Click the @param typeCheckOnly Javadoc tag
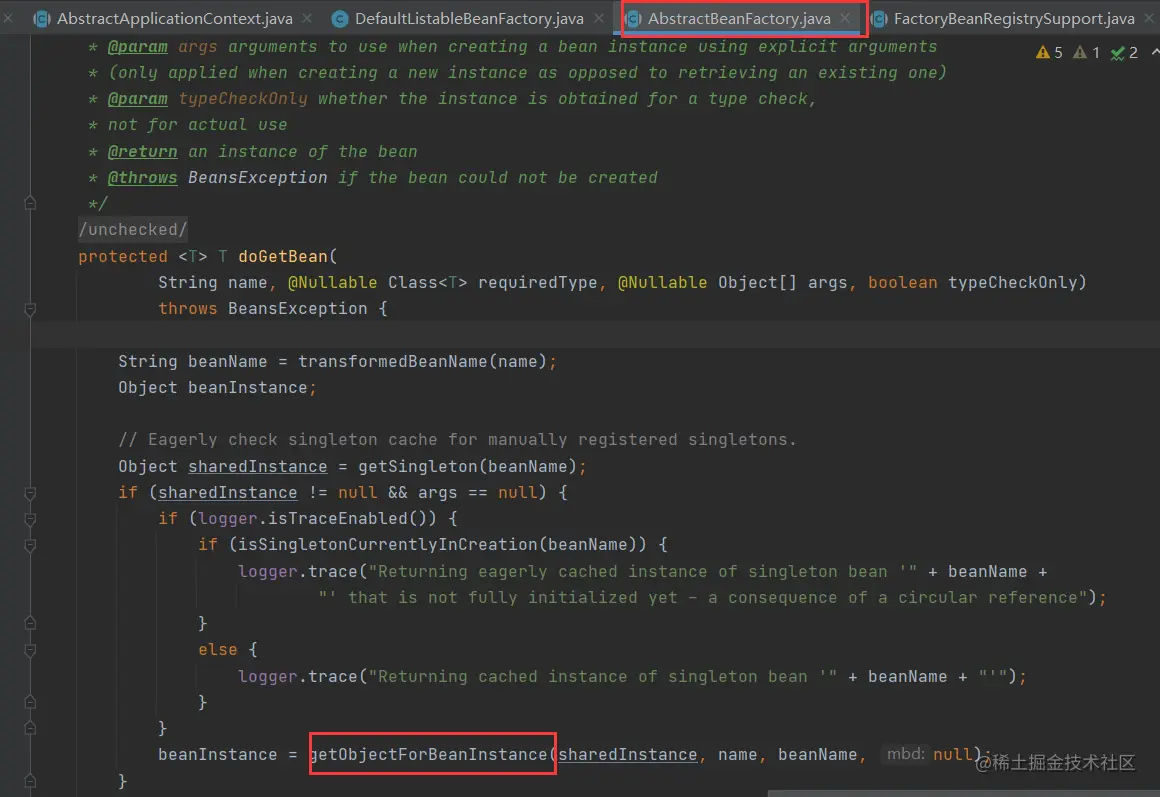The height and width of the screenshot is (797, 1160). coord(138,98)
